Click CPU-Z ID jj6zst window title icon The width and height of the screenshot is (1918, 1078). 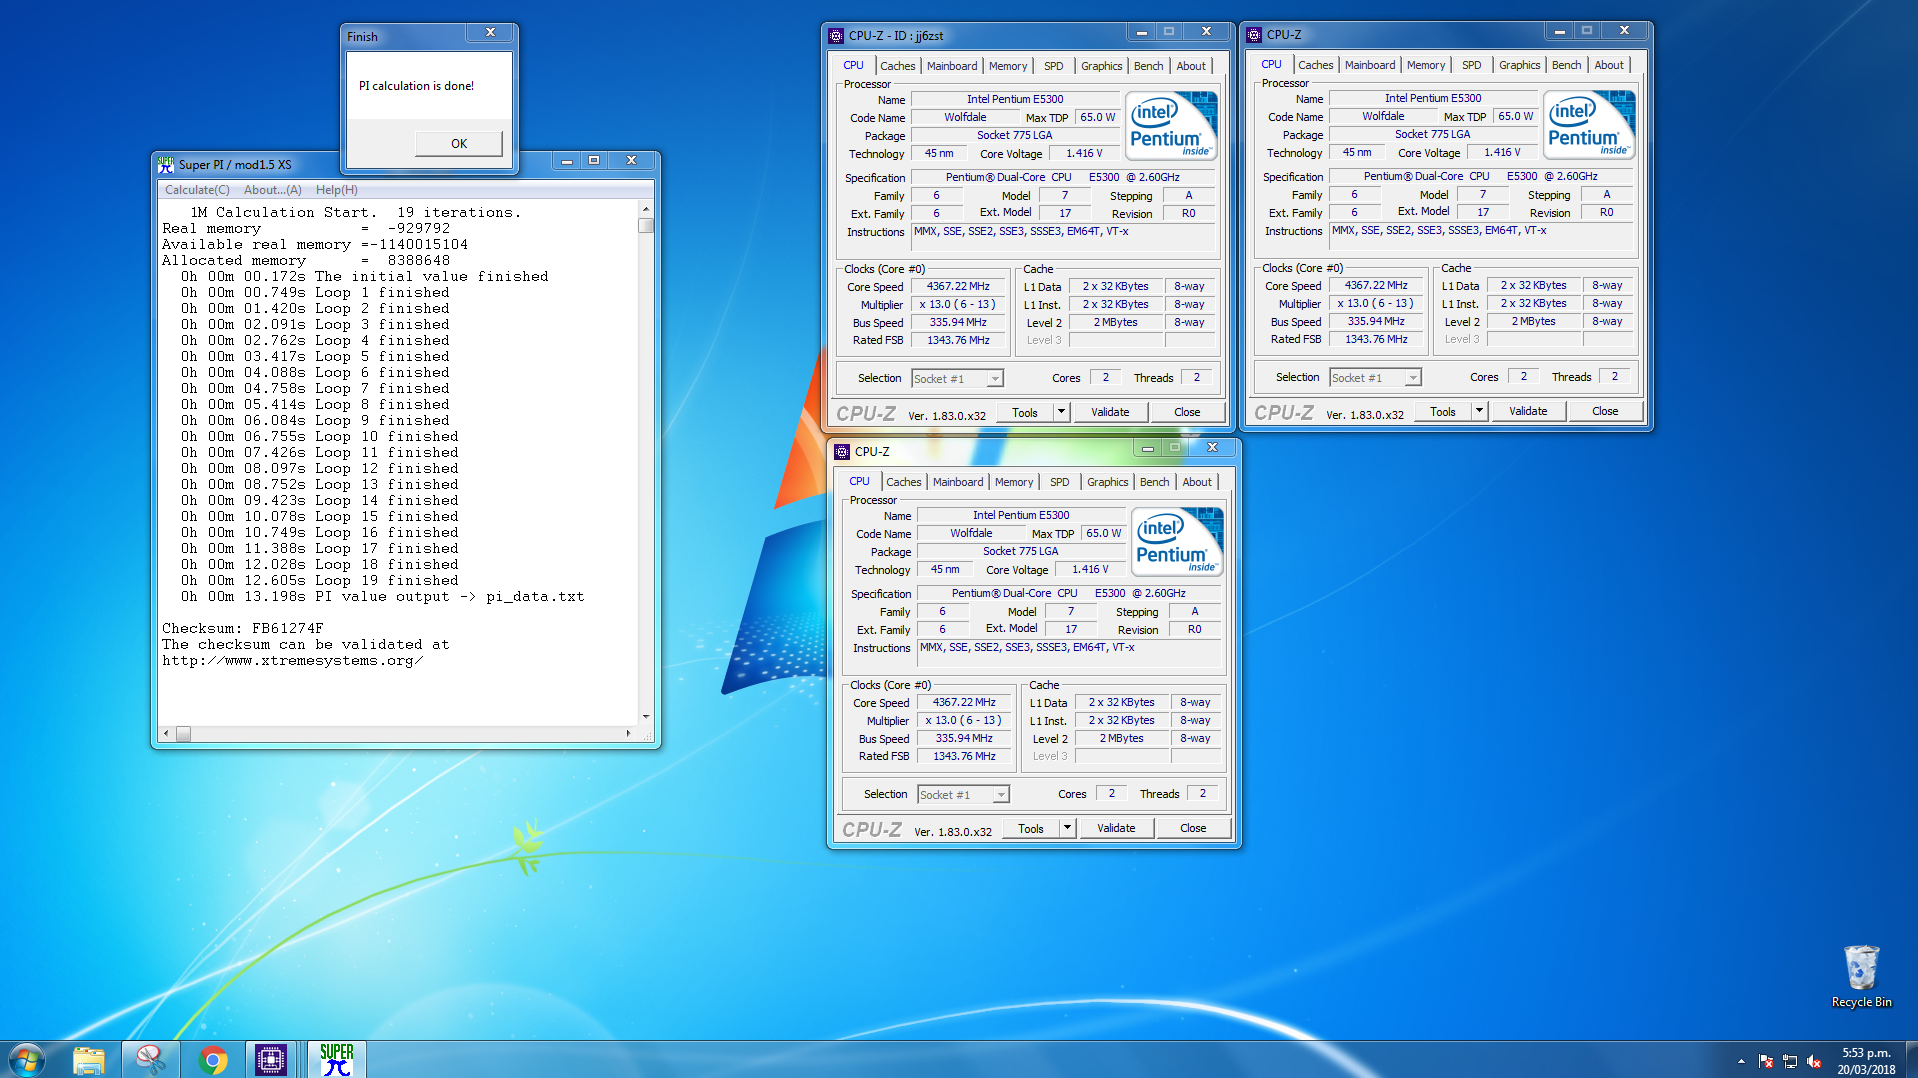tap(836, 35)
